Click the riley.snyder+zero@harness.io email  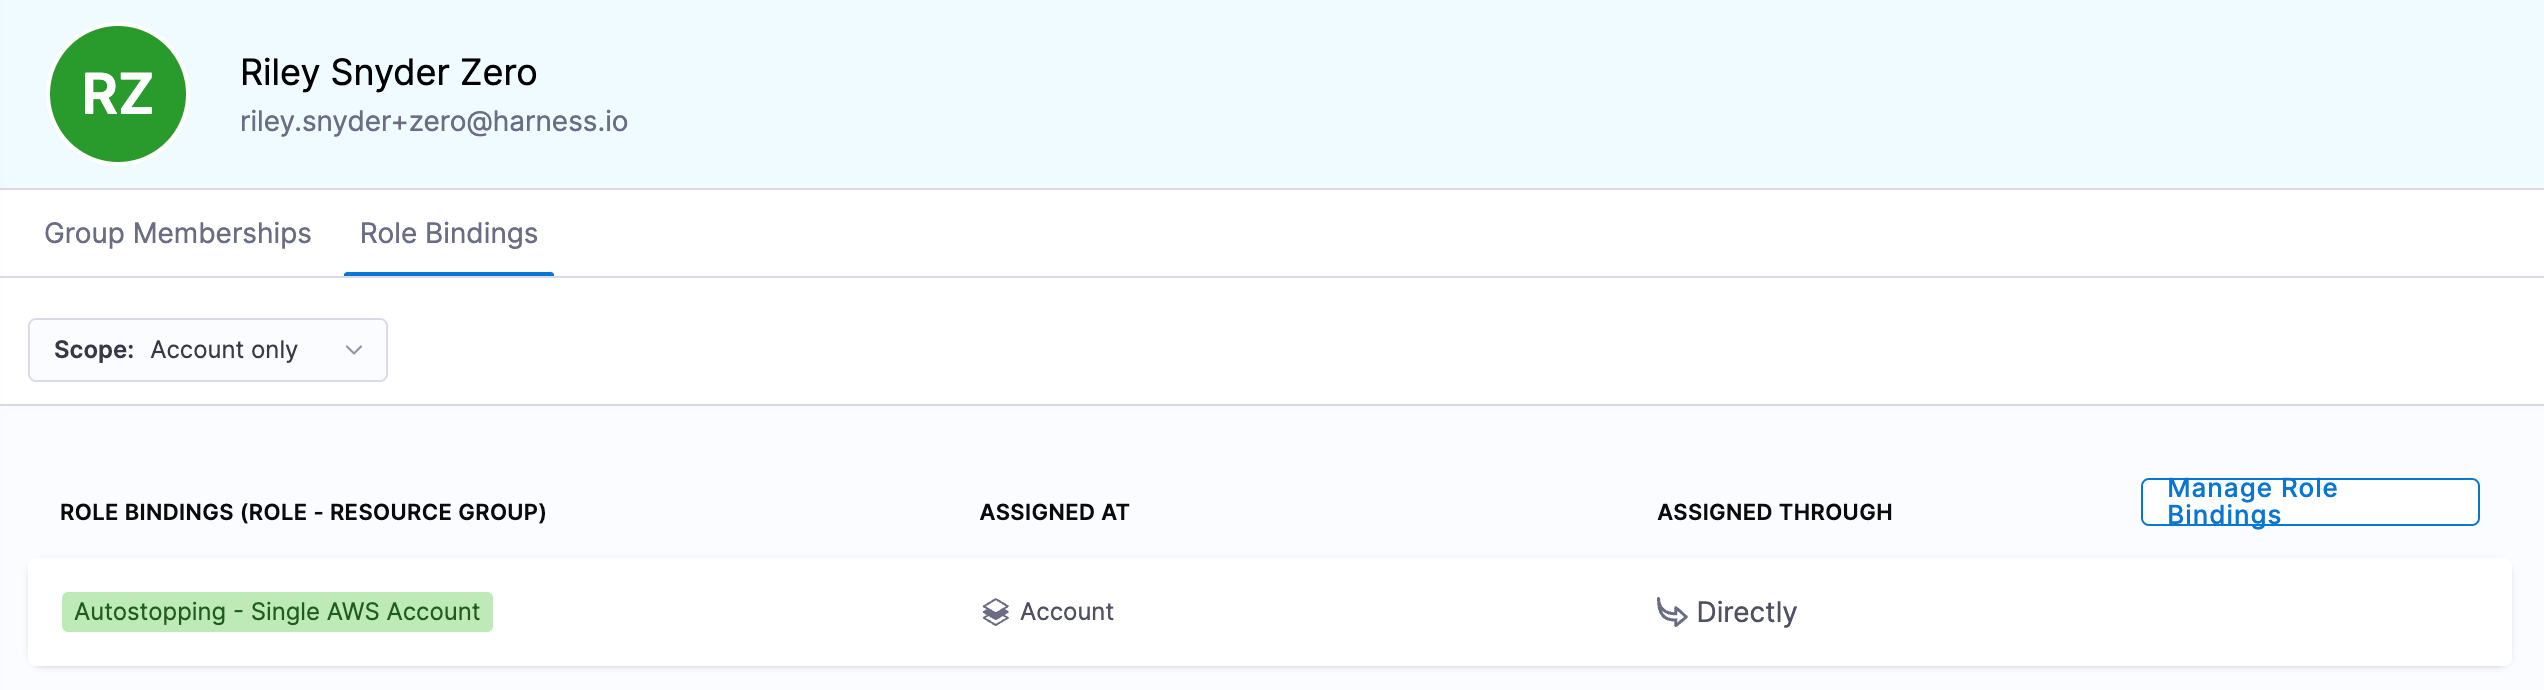(434, 122)
